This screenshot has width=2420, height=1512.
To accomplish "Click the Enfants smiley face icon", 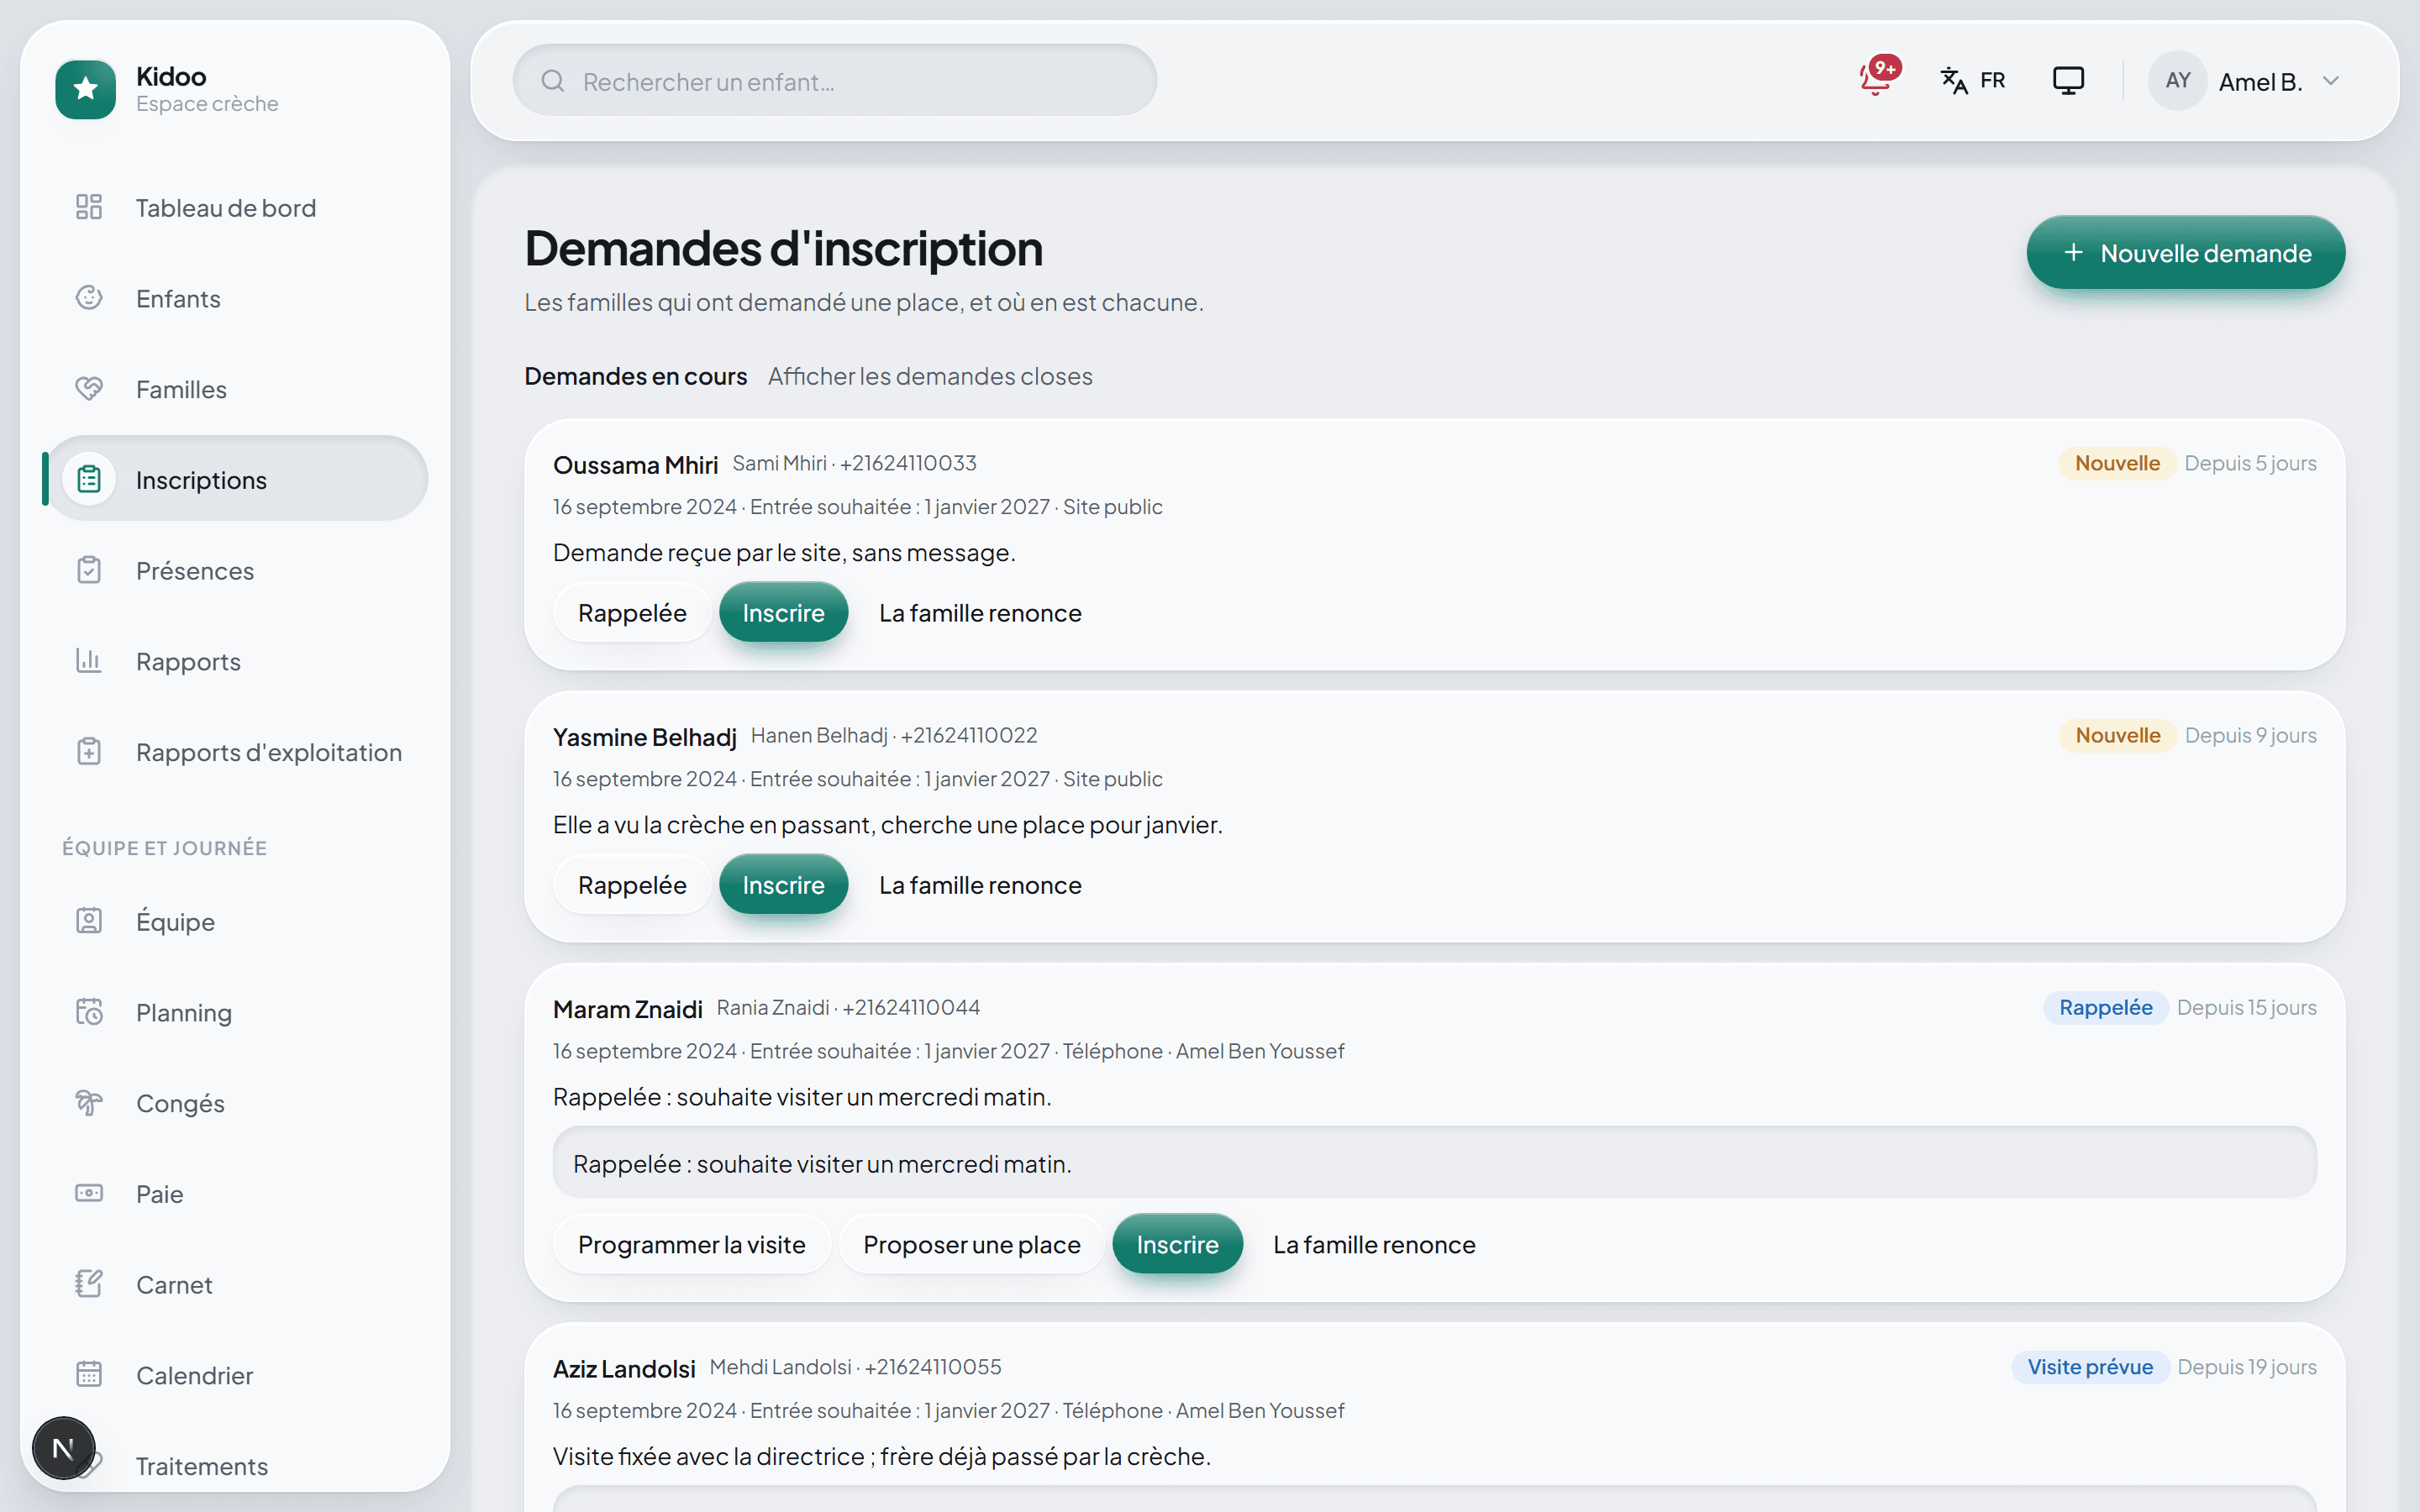I will coord(89,298).
